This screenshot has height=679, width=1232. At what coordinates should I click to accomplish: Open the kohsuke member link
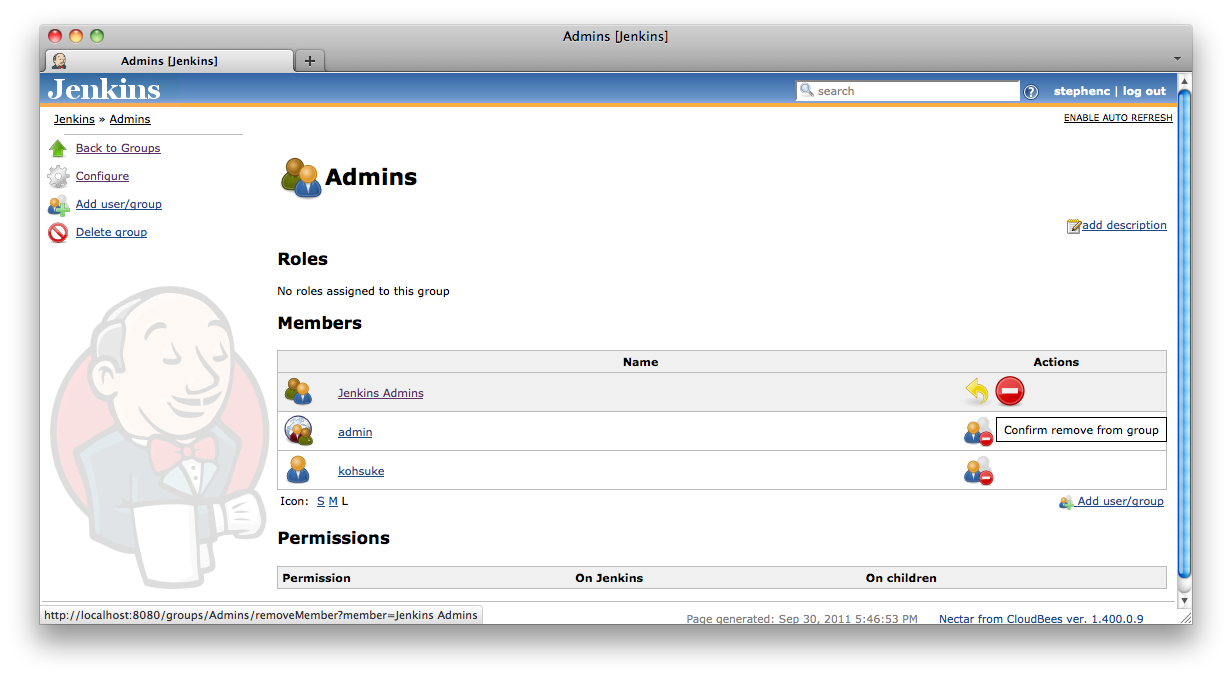(x=361, y=471)
